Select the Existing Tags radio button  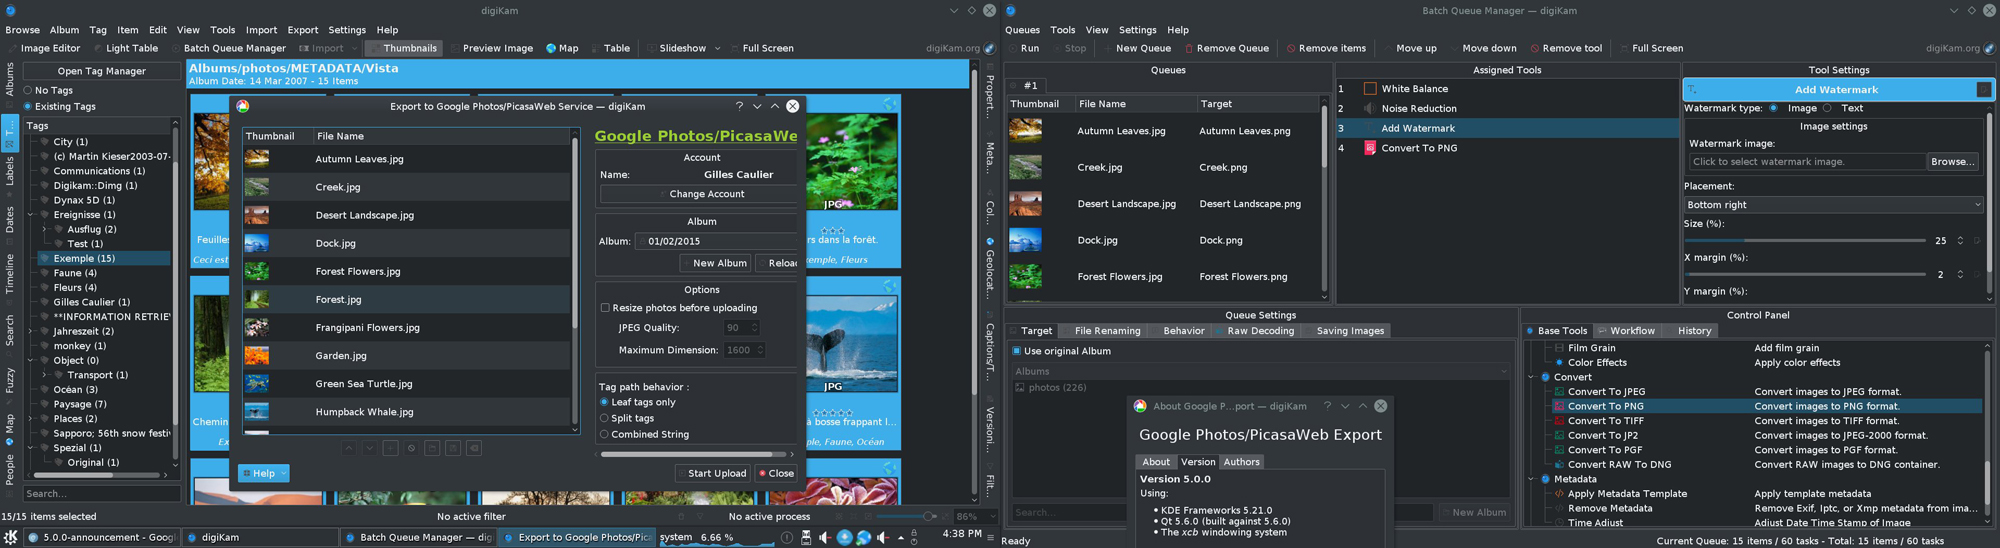point(28,106)
